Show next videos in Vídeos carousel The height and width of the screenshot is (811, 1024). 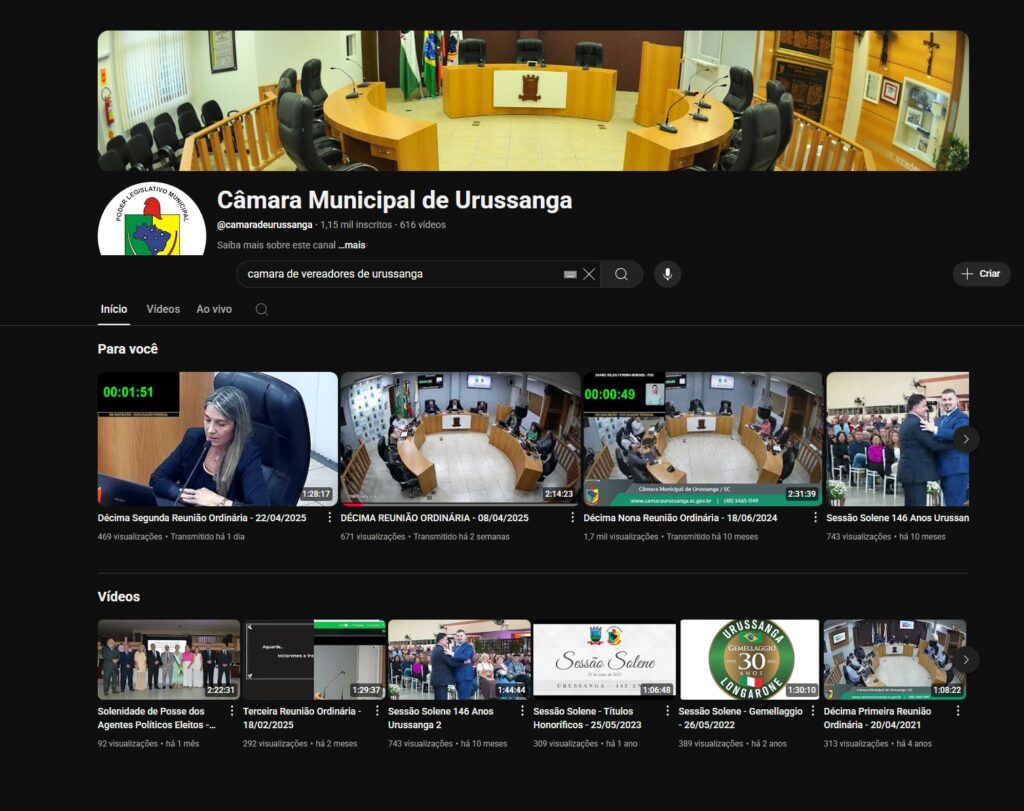click(x=966, y=660)
